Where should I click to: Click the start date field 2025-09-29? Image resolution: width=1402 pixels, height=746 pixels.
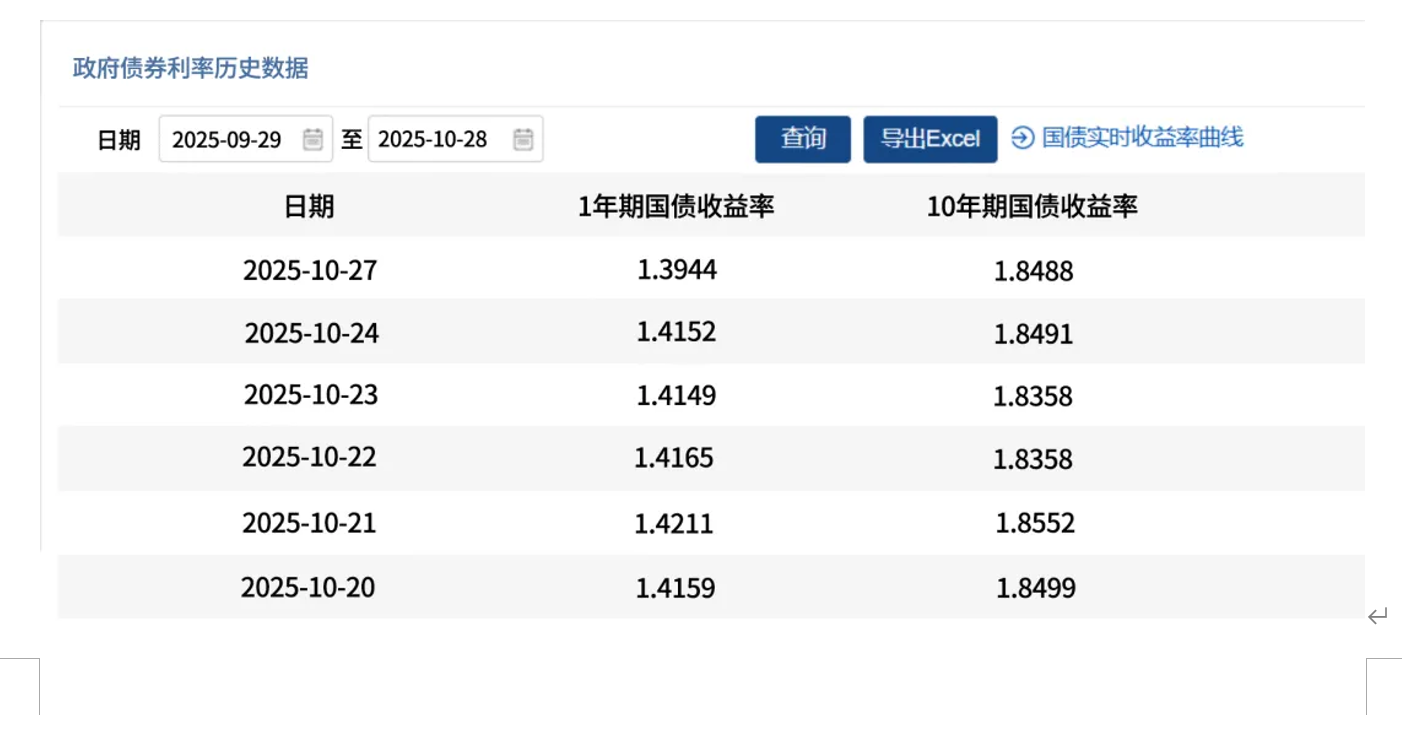(x=228, y=139)
